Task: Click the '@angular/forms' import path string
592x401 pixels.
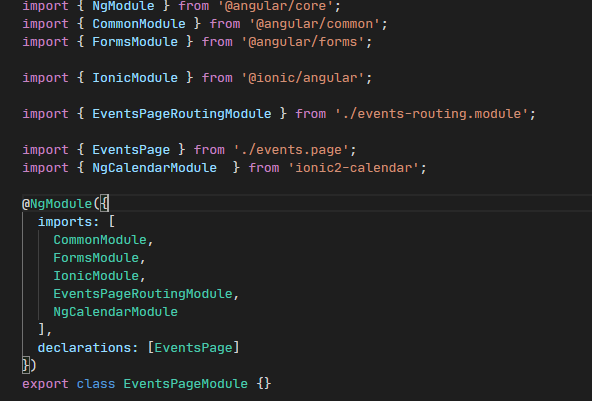Action: [303, 42]
